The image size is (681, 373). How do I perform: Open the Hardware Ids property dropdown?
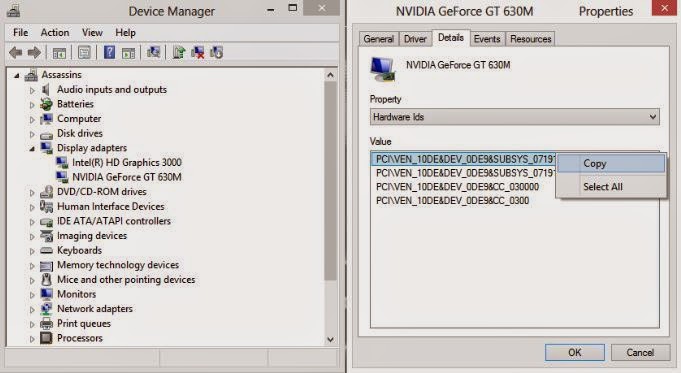click(515, 117)
